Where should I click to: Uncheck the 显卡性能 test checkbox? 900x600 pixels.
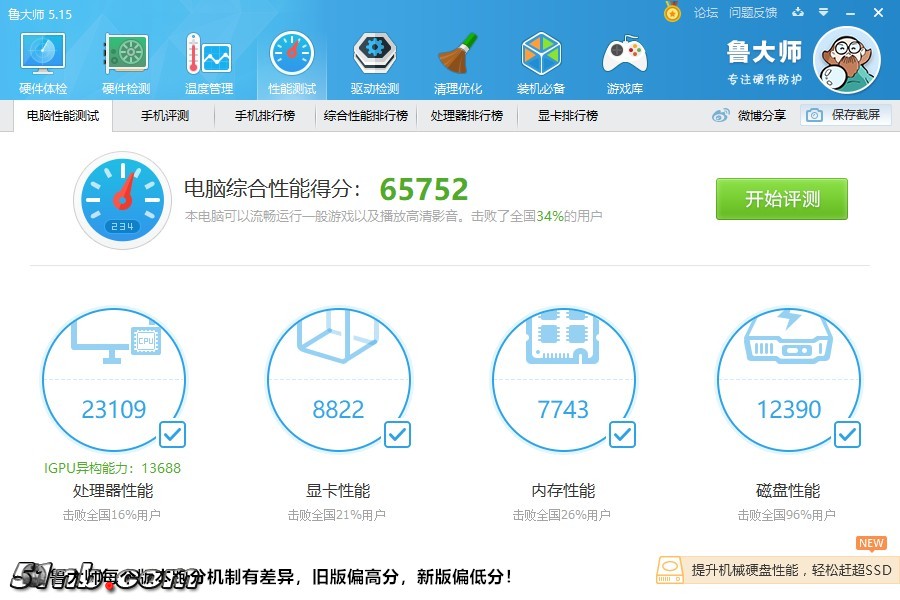(x=397, y=434)
